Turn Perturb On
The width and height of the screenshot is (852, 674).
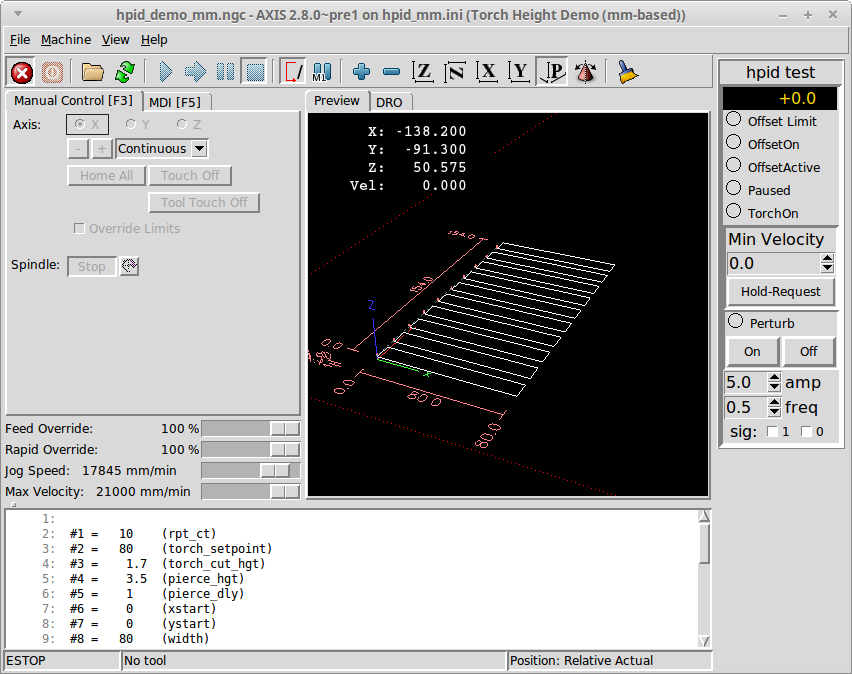coord(753,352)
